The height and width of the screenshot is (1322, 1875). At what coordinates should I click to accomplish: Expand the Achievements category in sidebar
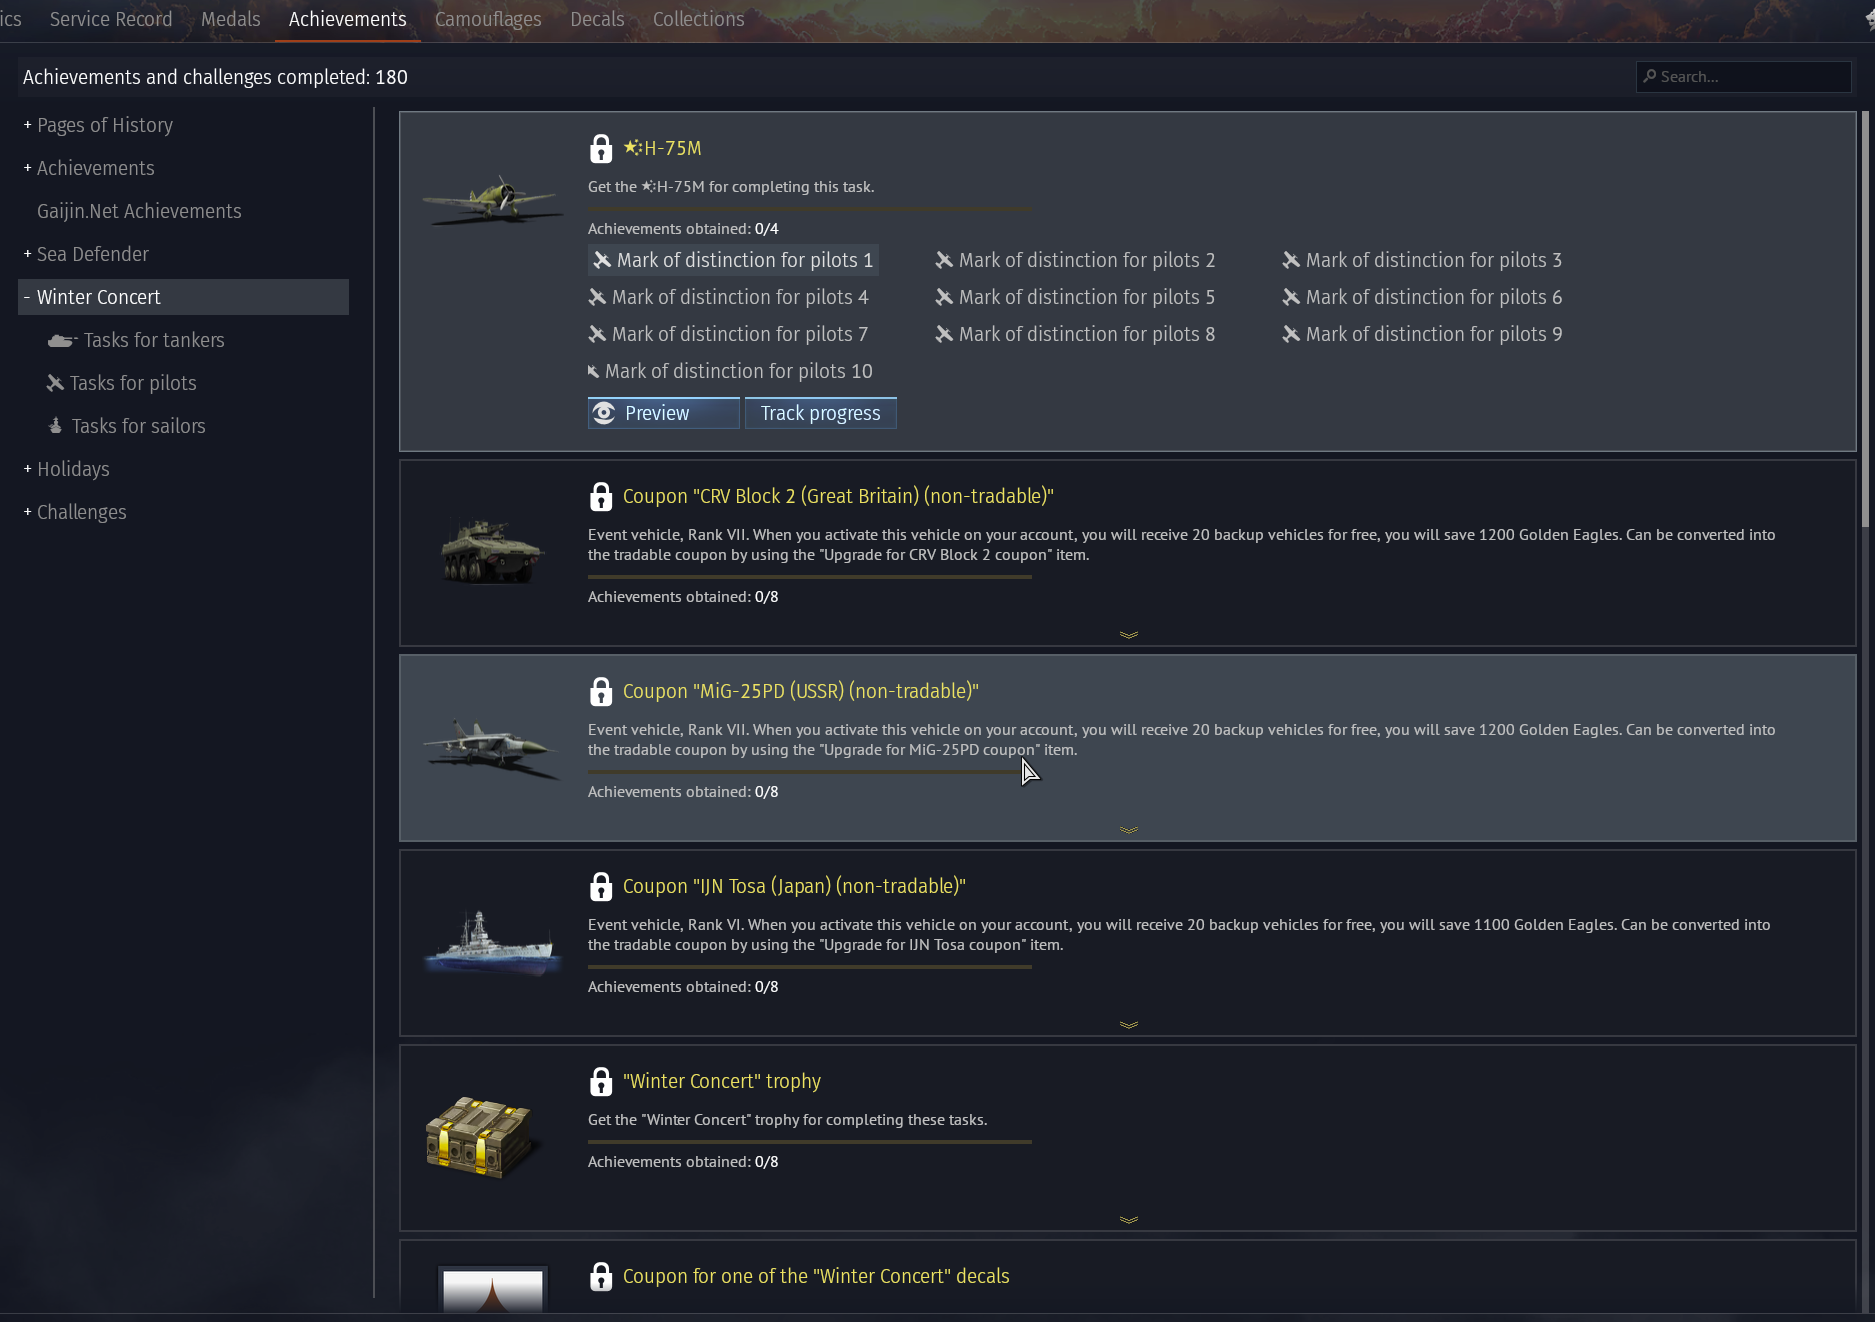27,168
